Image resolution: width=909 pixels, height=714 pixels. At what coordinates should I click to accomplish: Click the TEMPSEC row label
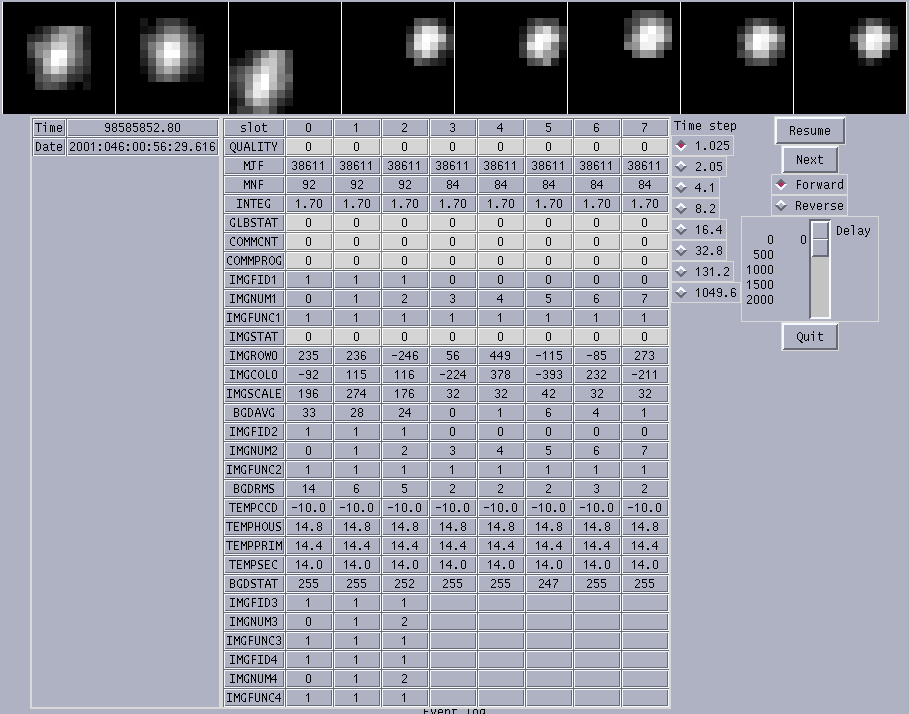(x=254, y=564)
